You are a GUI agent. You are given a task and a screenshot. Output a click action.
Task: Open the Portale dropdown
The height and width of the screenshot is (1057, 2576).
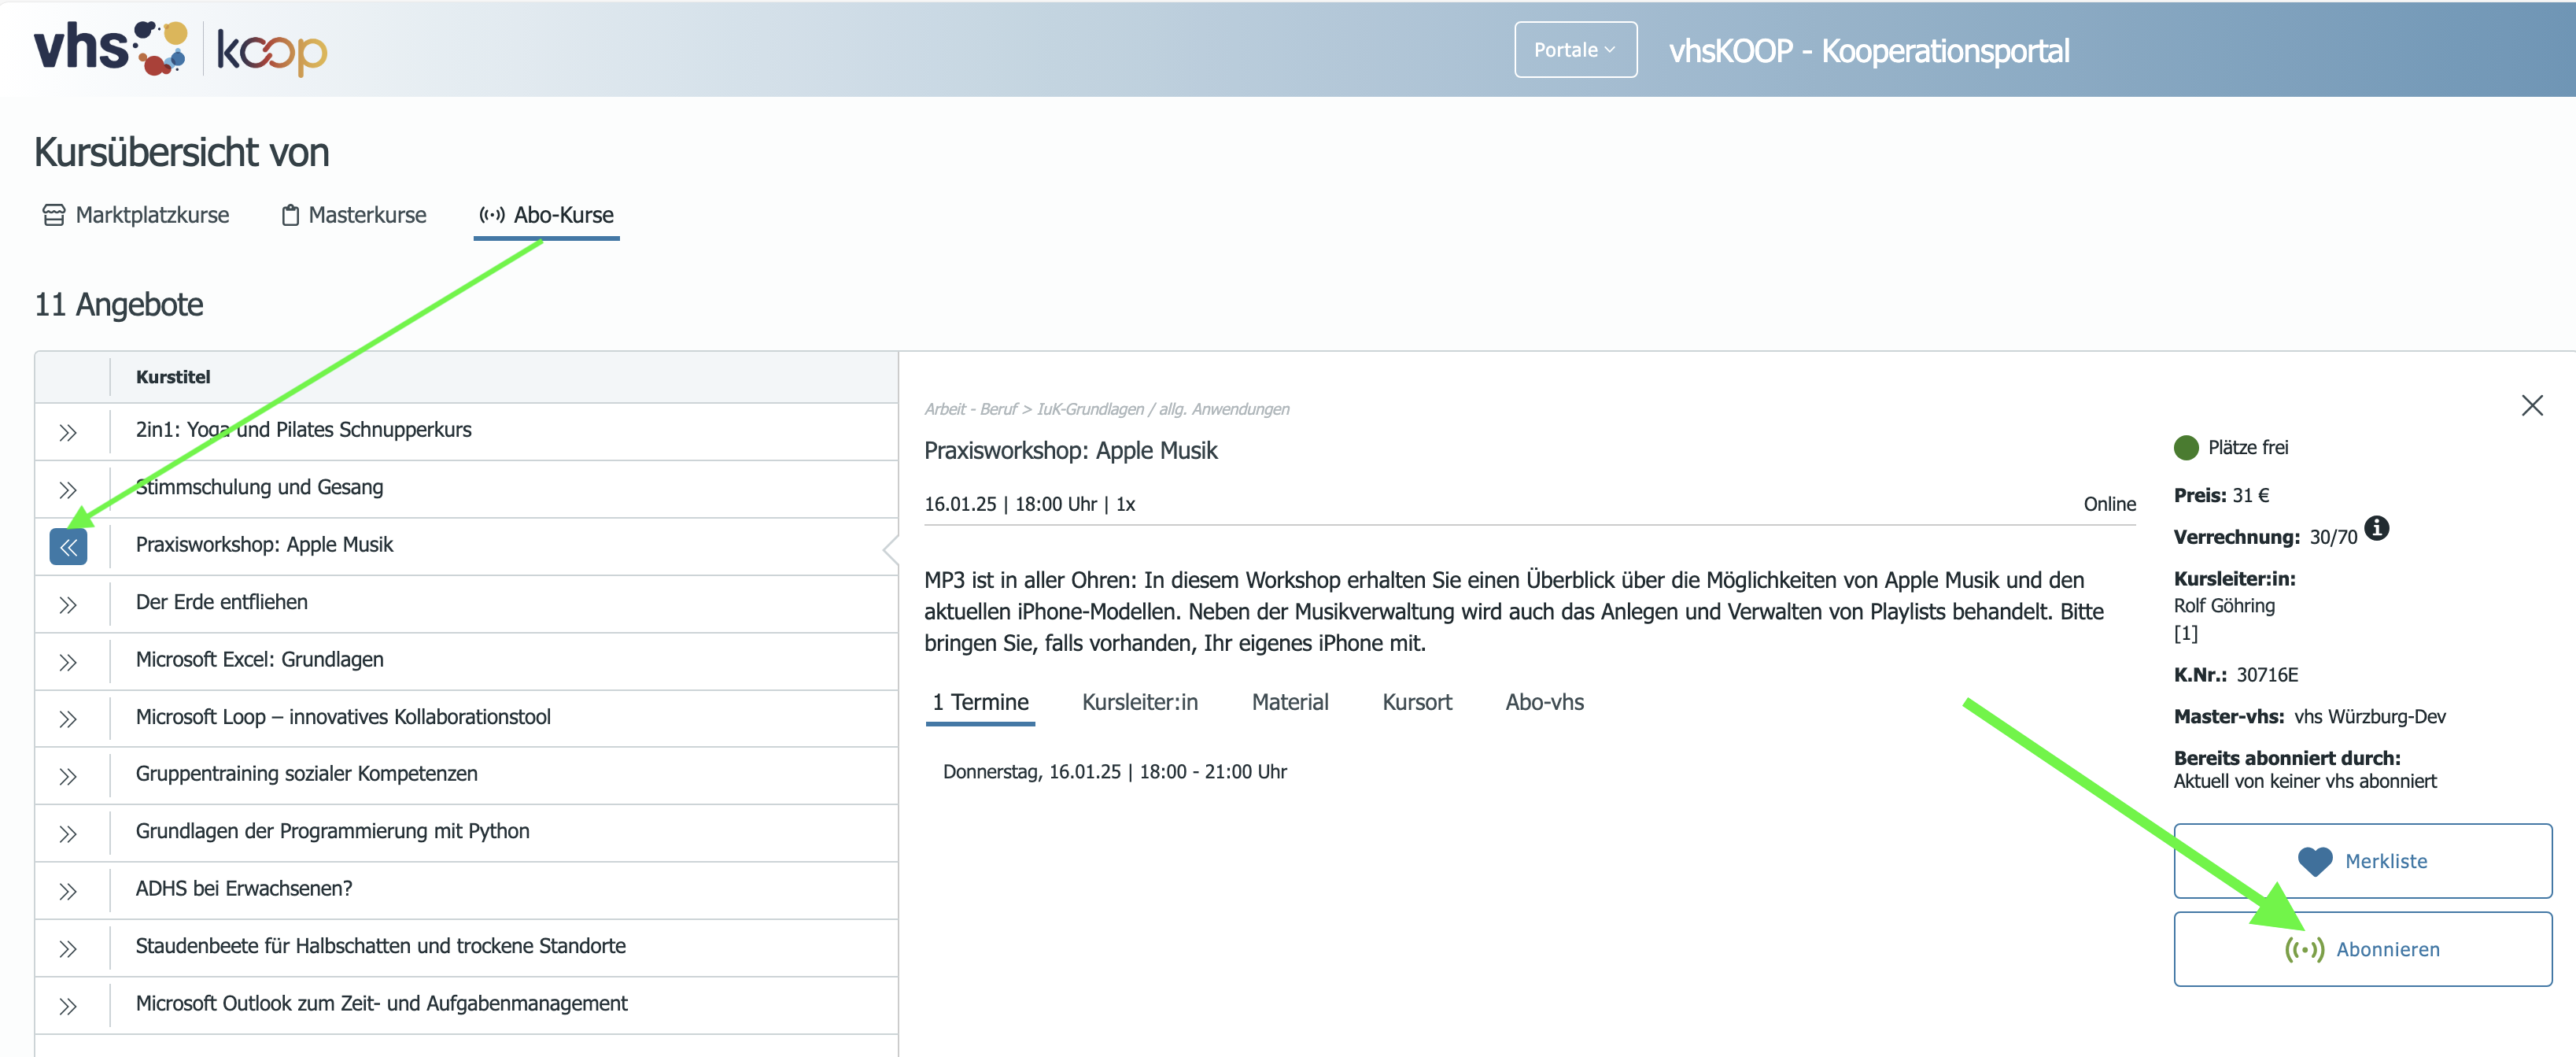coord(1575,50)
